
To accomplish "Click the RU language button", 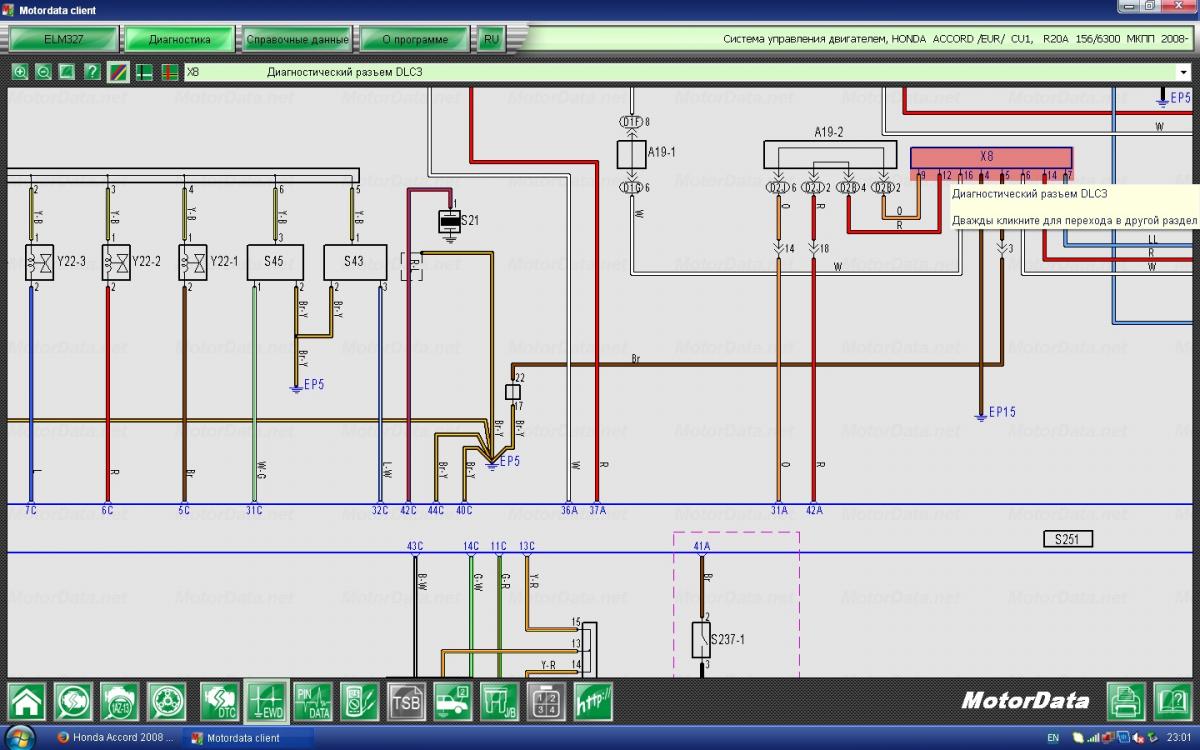I will coord(491,40).
